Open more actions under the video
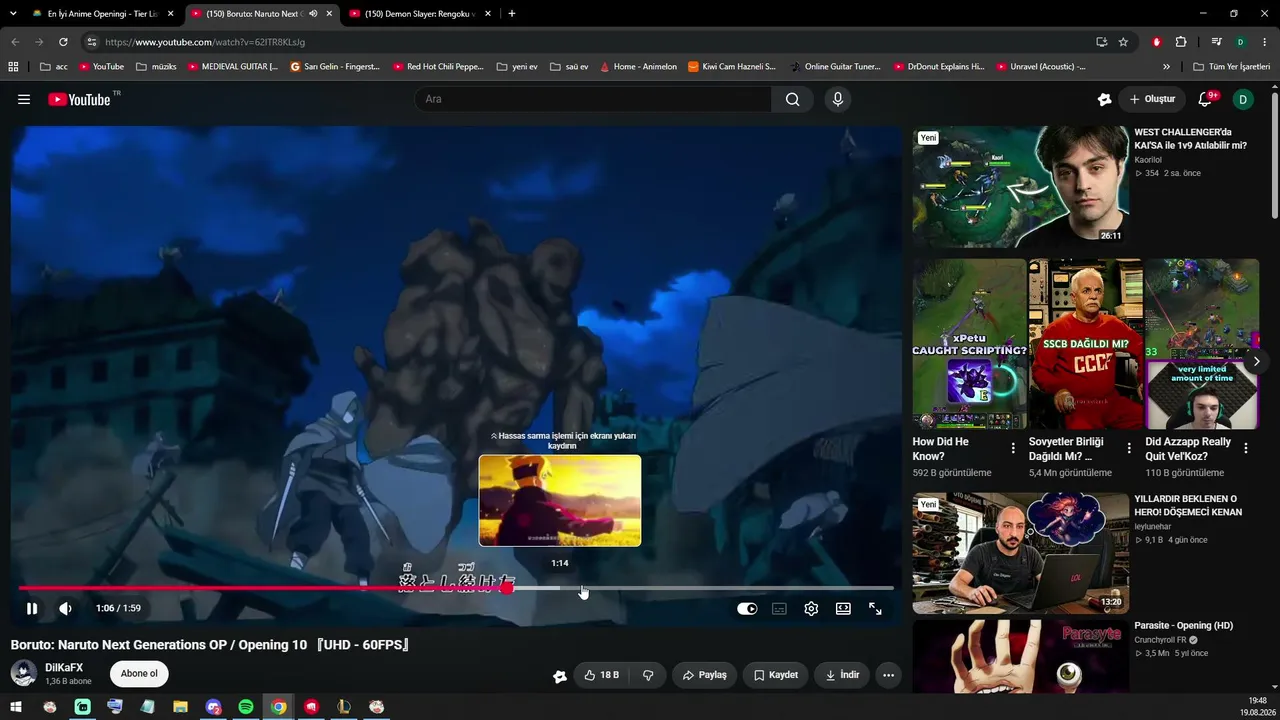This screenshot has height=720, width=1280. [x=888, y=675]
